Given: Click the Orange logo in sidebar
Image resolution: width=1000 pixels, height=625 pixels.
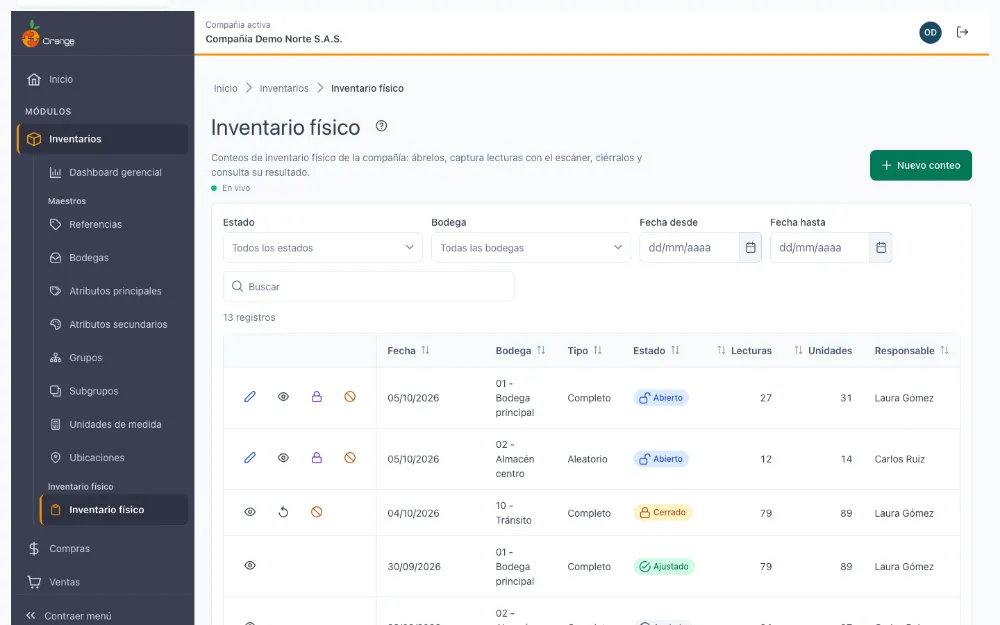Looking at the screenshot, I should (x=48, y=34).
